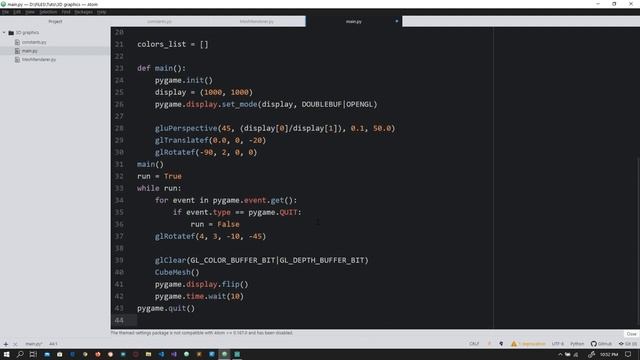Open constants.py in the tree
640x360 pixels.
34,42
